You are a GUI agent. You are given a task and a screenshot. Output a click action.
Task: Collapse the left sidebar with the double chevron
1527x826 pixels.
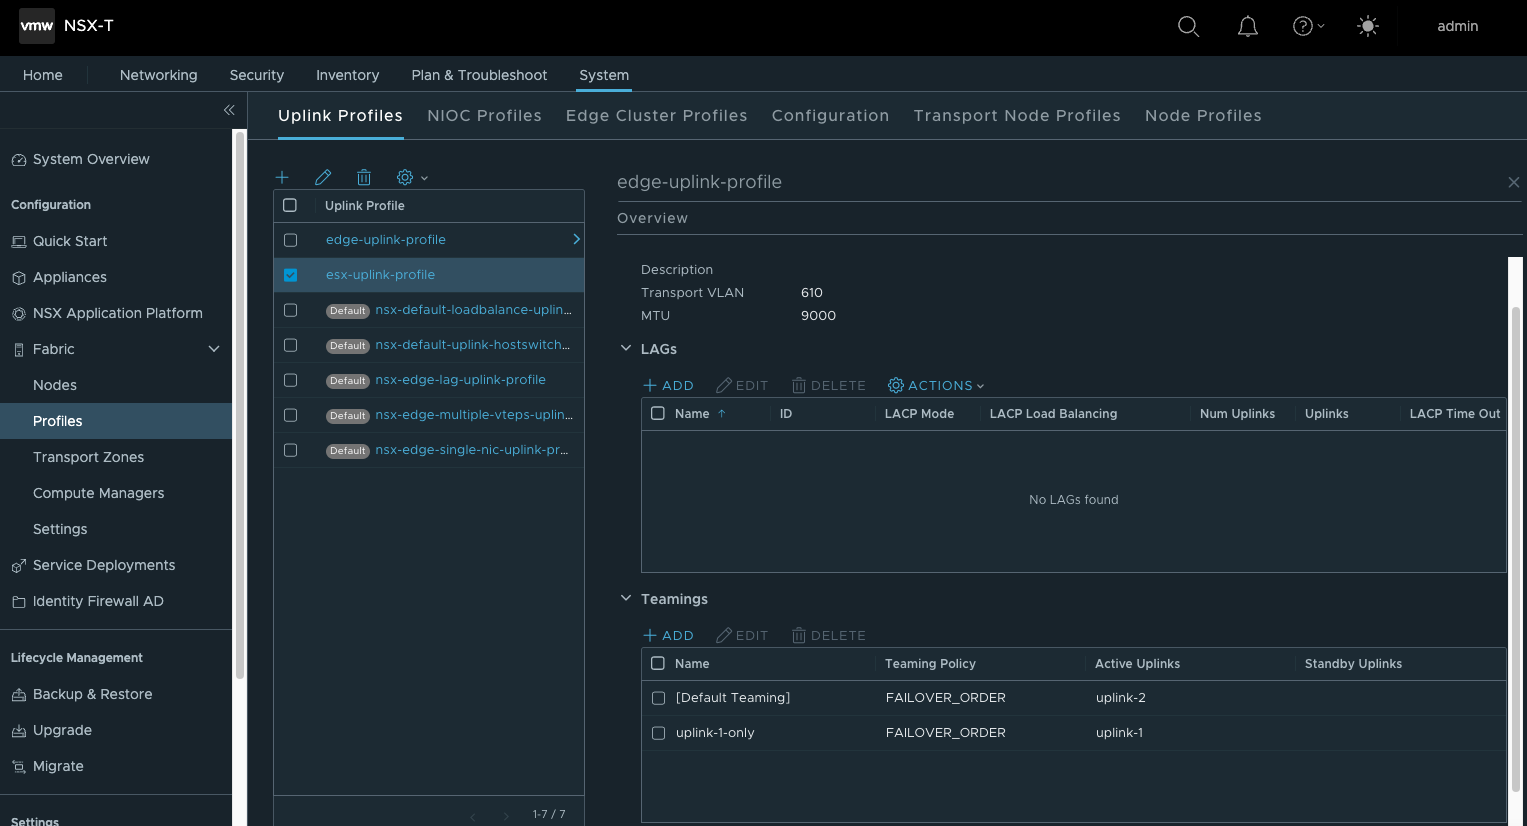pyautogui.click(x=229, y=110)
